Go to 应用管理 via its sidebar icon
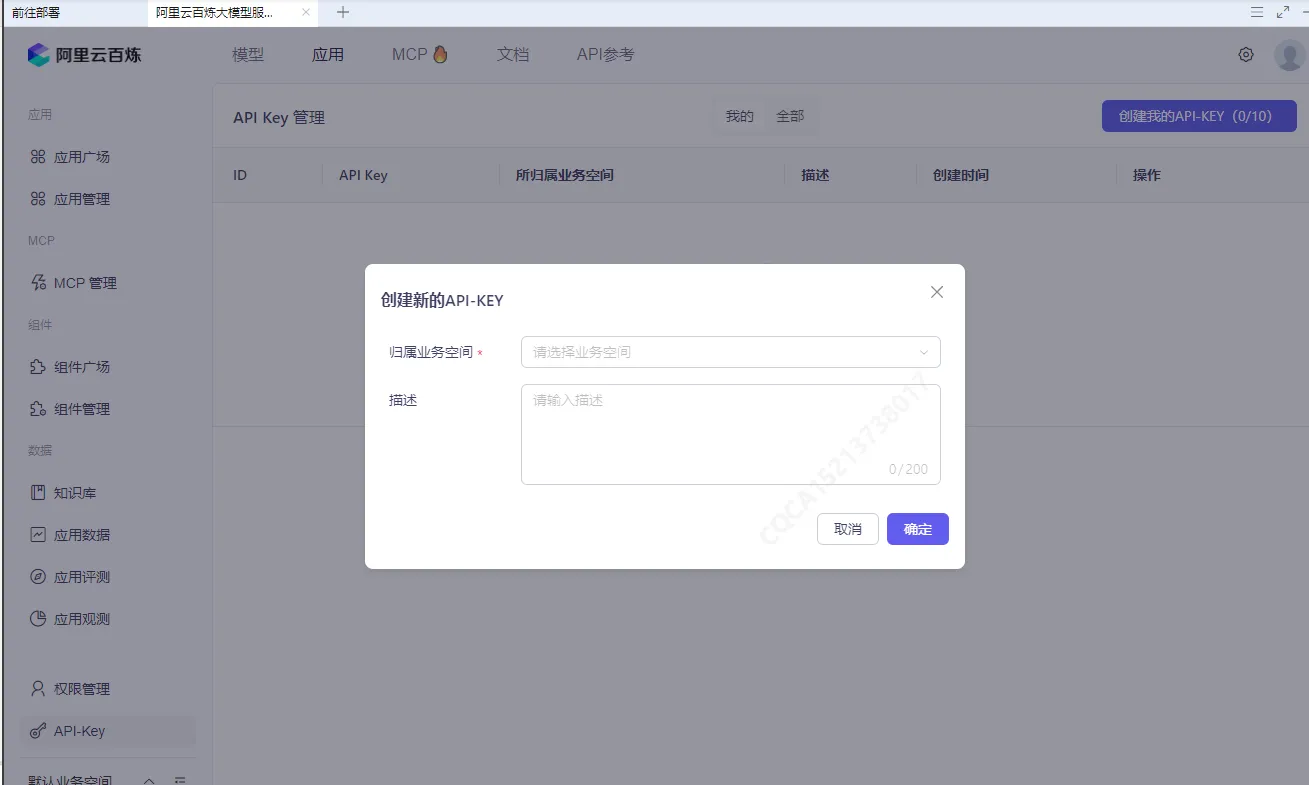1309x785 pixels. tap(38, 199)
